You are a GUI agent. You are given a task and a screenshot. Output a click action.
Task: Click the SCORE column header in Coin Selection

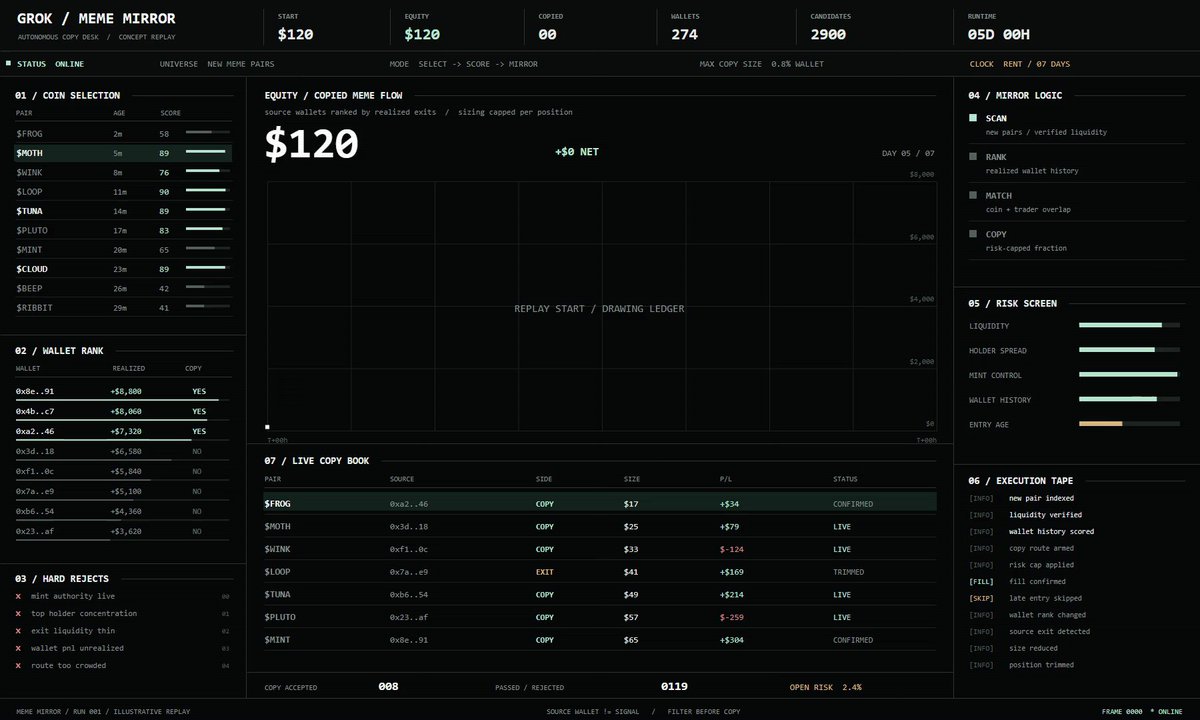[170, 113]
